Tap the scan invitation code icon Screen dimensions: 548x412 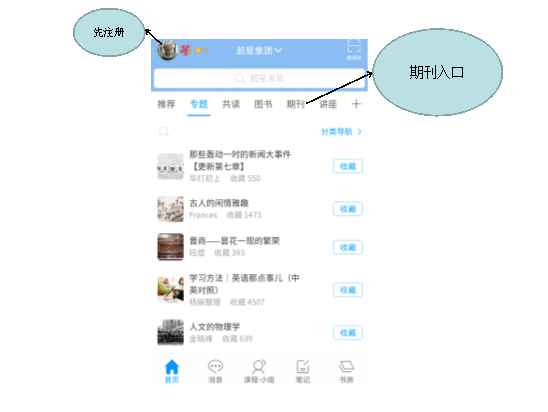[x=354, y=50]
